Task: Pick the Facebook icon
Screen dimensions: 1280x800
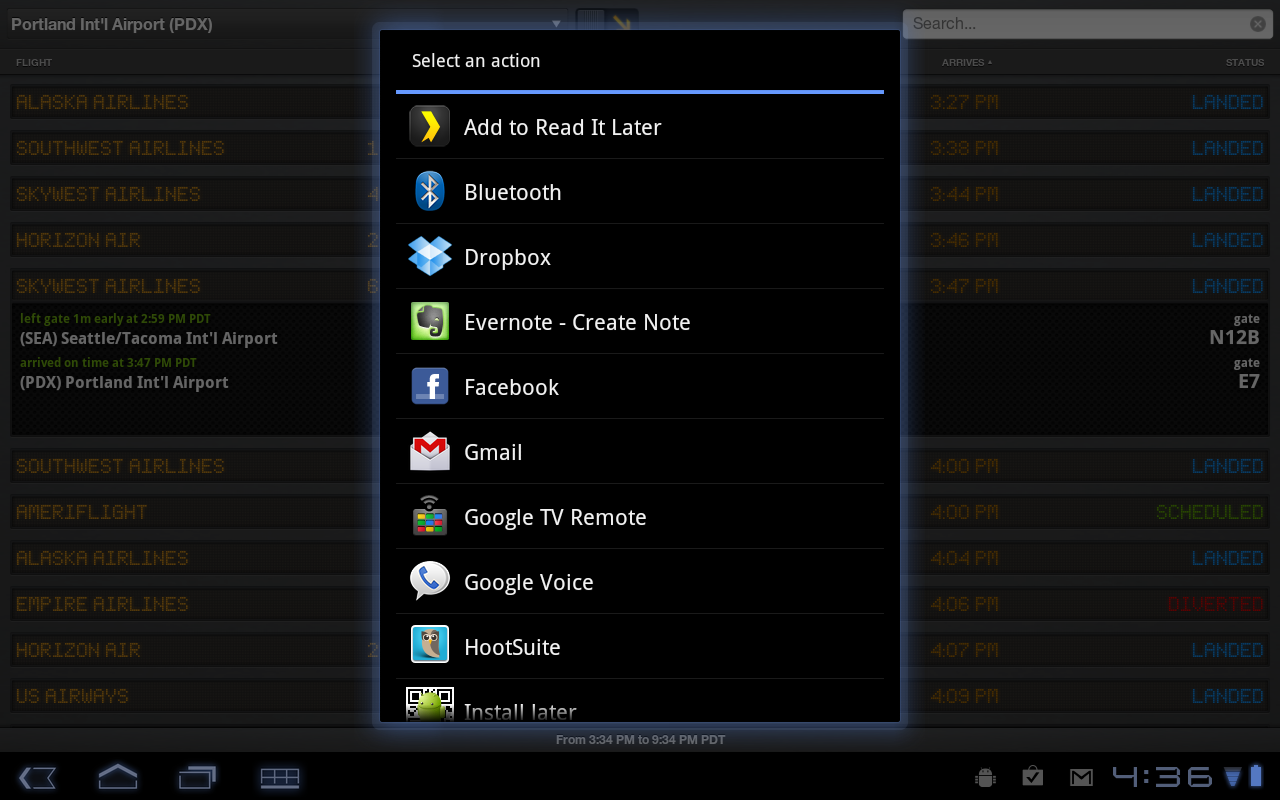Action: tap(430, 386)
